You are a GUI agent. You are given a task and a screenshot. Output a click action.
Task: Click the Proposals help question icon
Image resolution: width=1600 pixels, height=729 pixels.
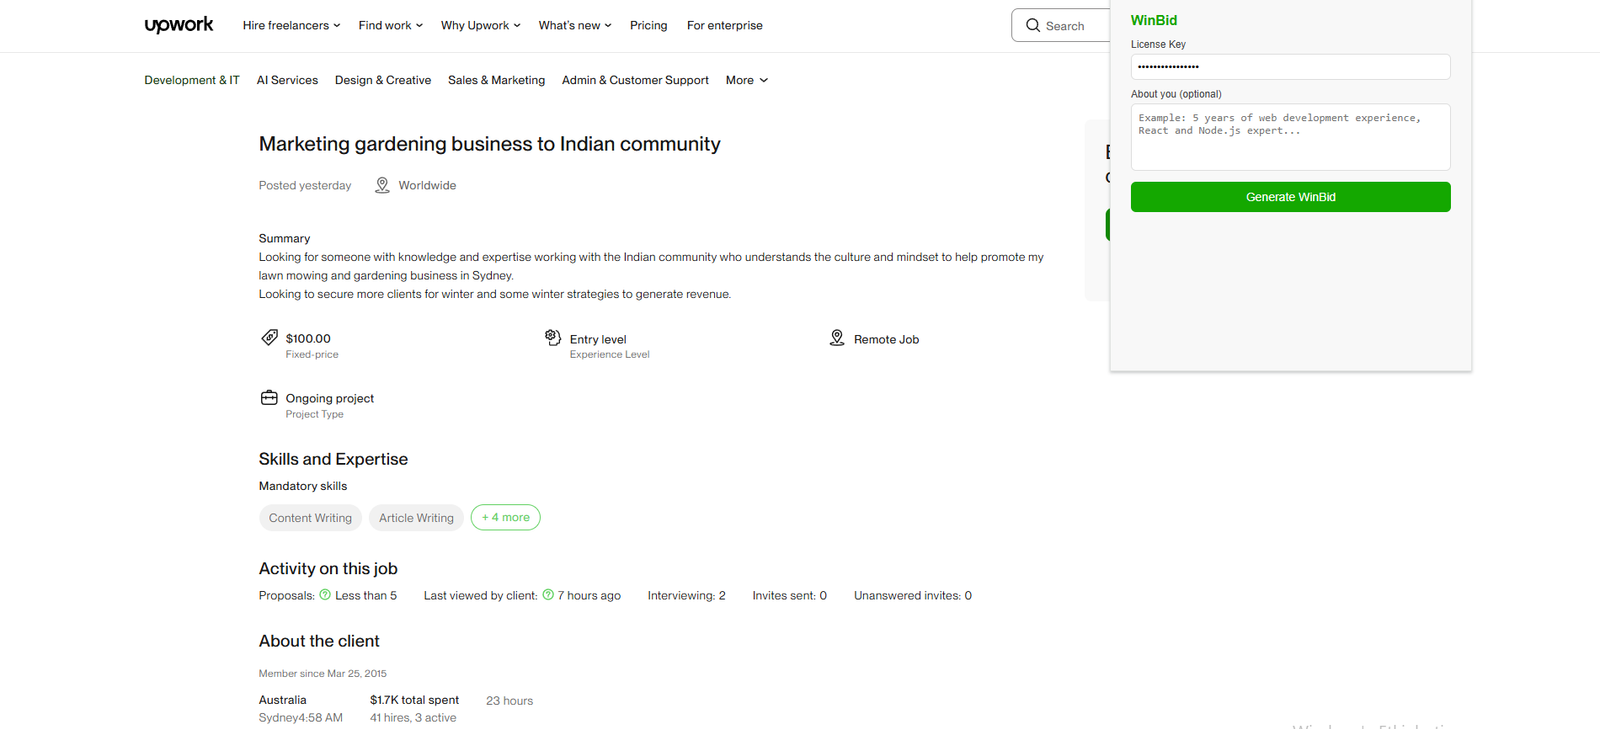pos(325,595)
